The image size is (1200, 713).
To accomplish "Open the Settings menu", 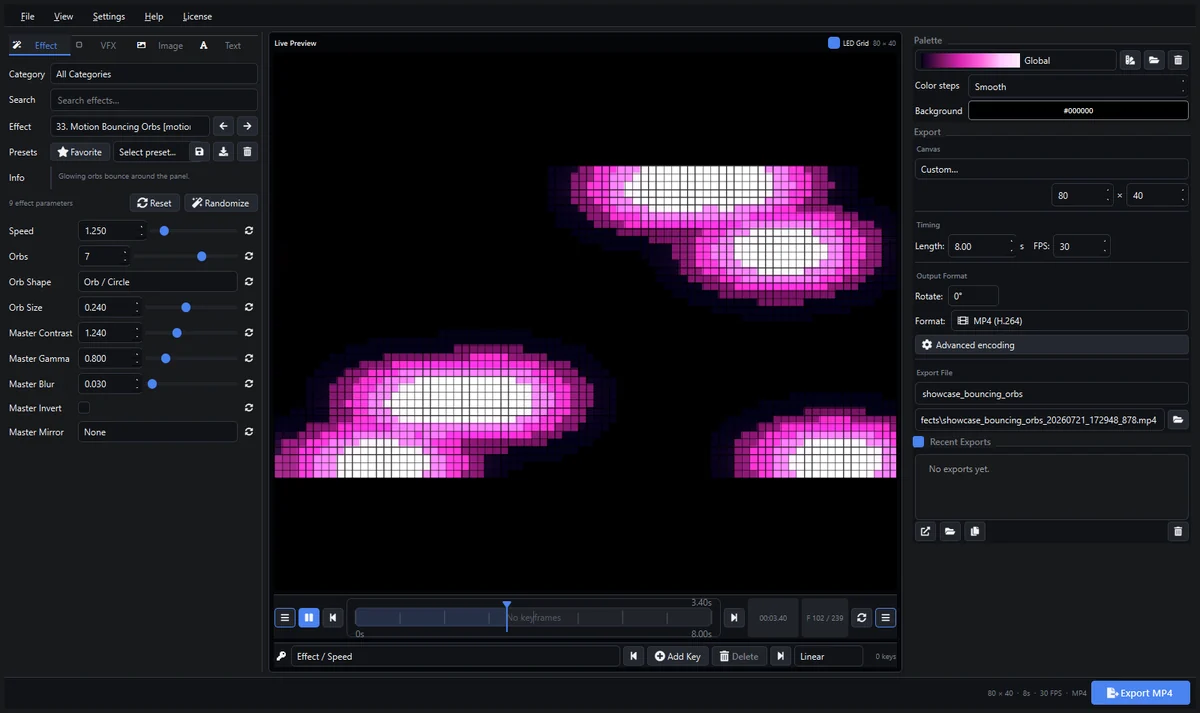I will point(109,16).
